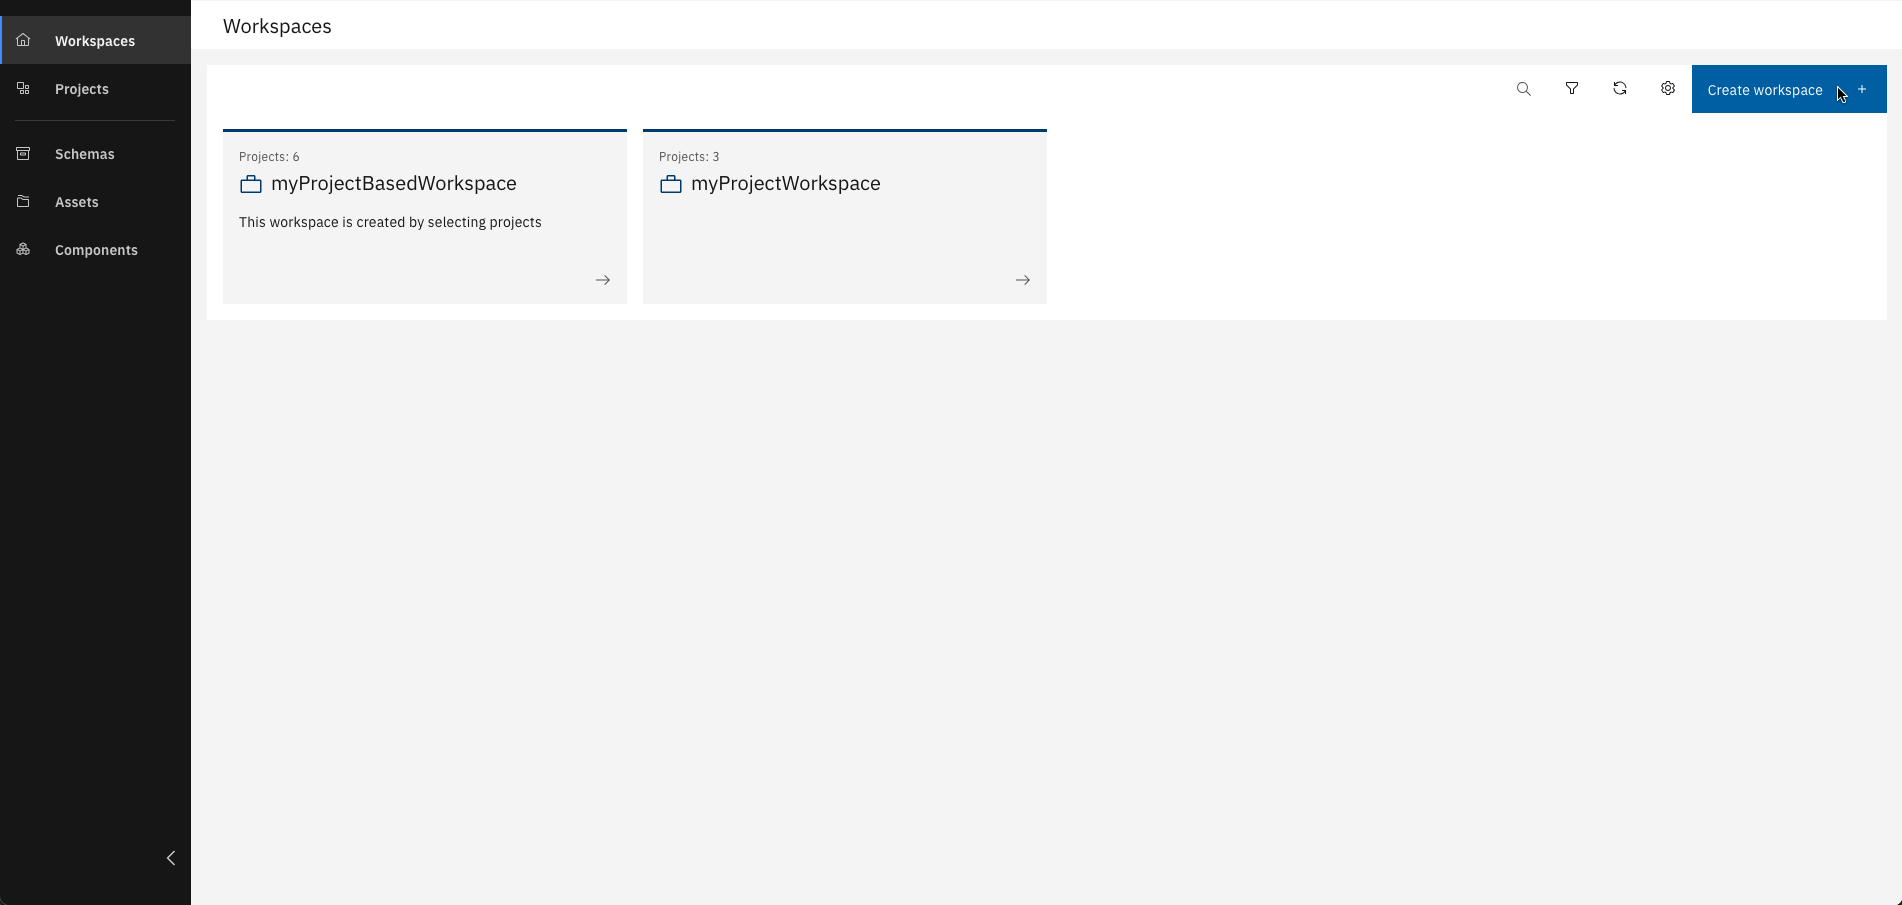Collapse the left navigation sidebar
Image resolution: width=1902 pixels, height=905 pixels.
click(x=171, y=858)
